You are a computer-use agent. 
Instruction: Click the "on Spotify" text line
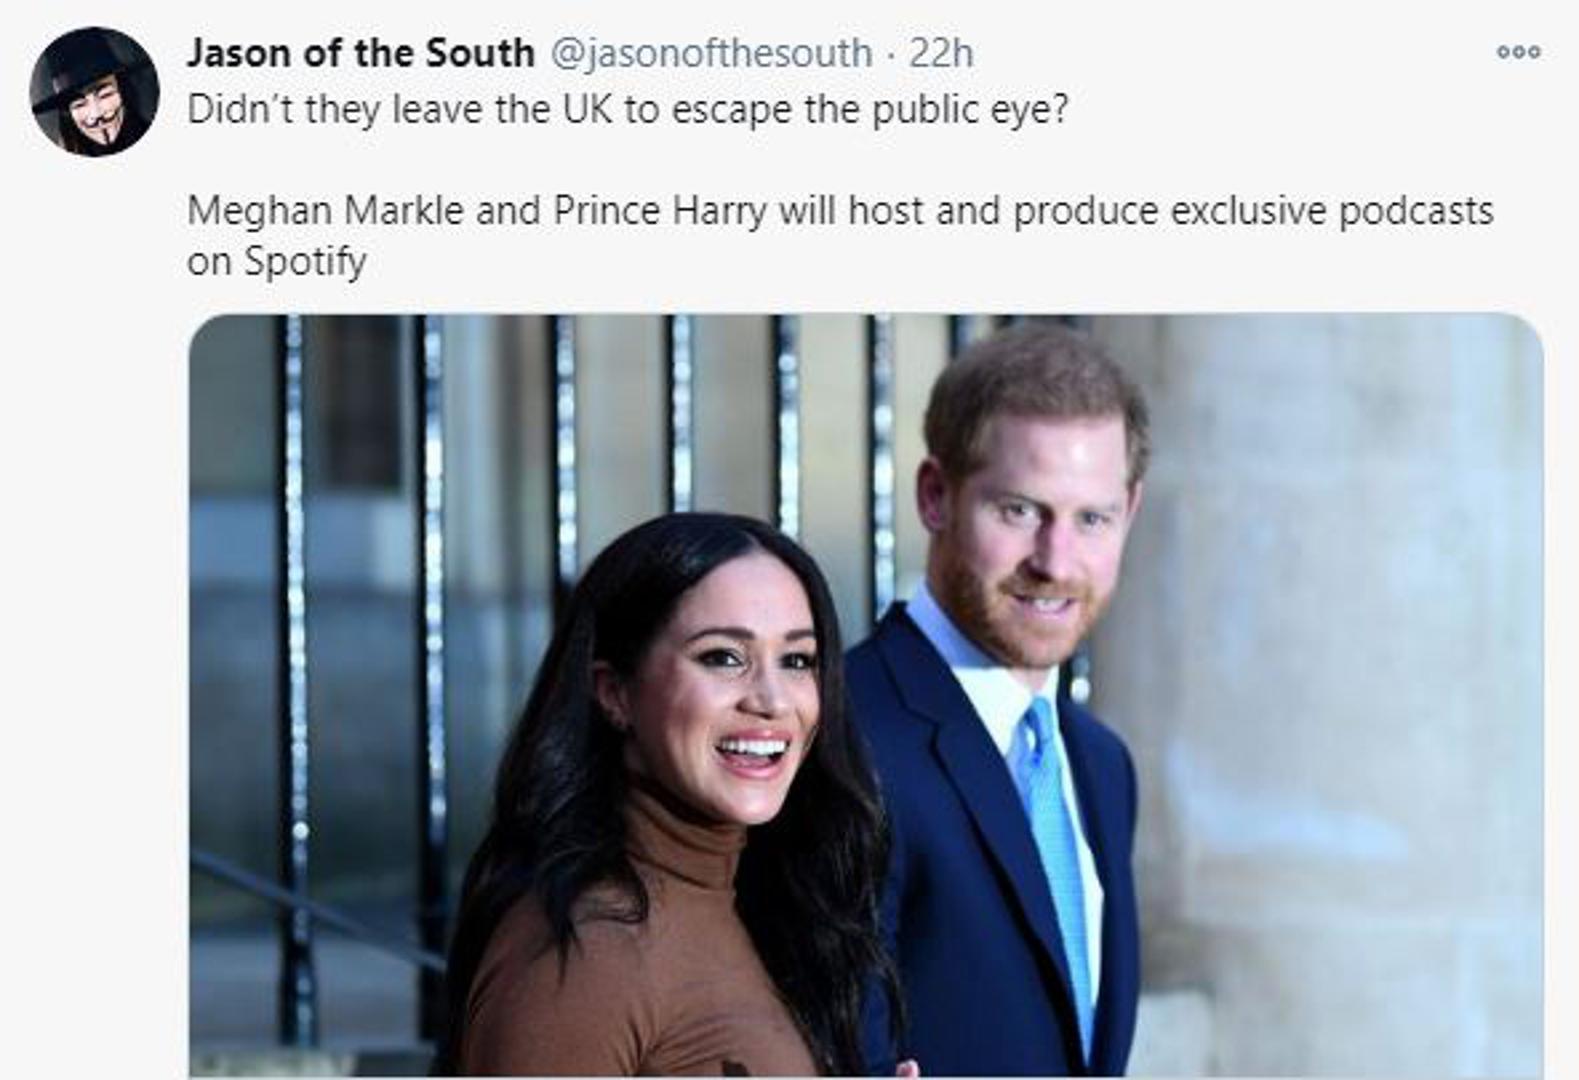pyautogui.click(x=276, y=262)
